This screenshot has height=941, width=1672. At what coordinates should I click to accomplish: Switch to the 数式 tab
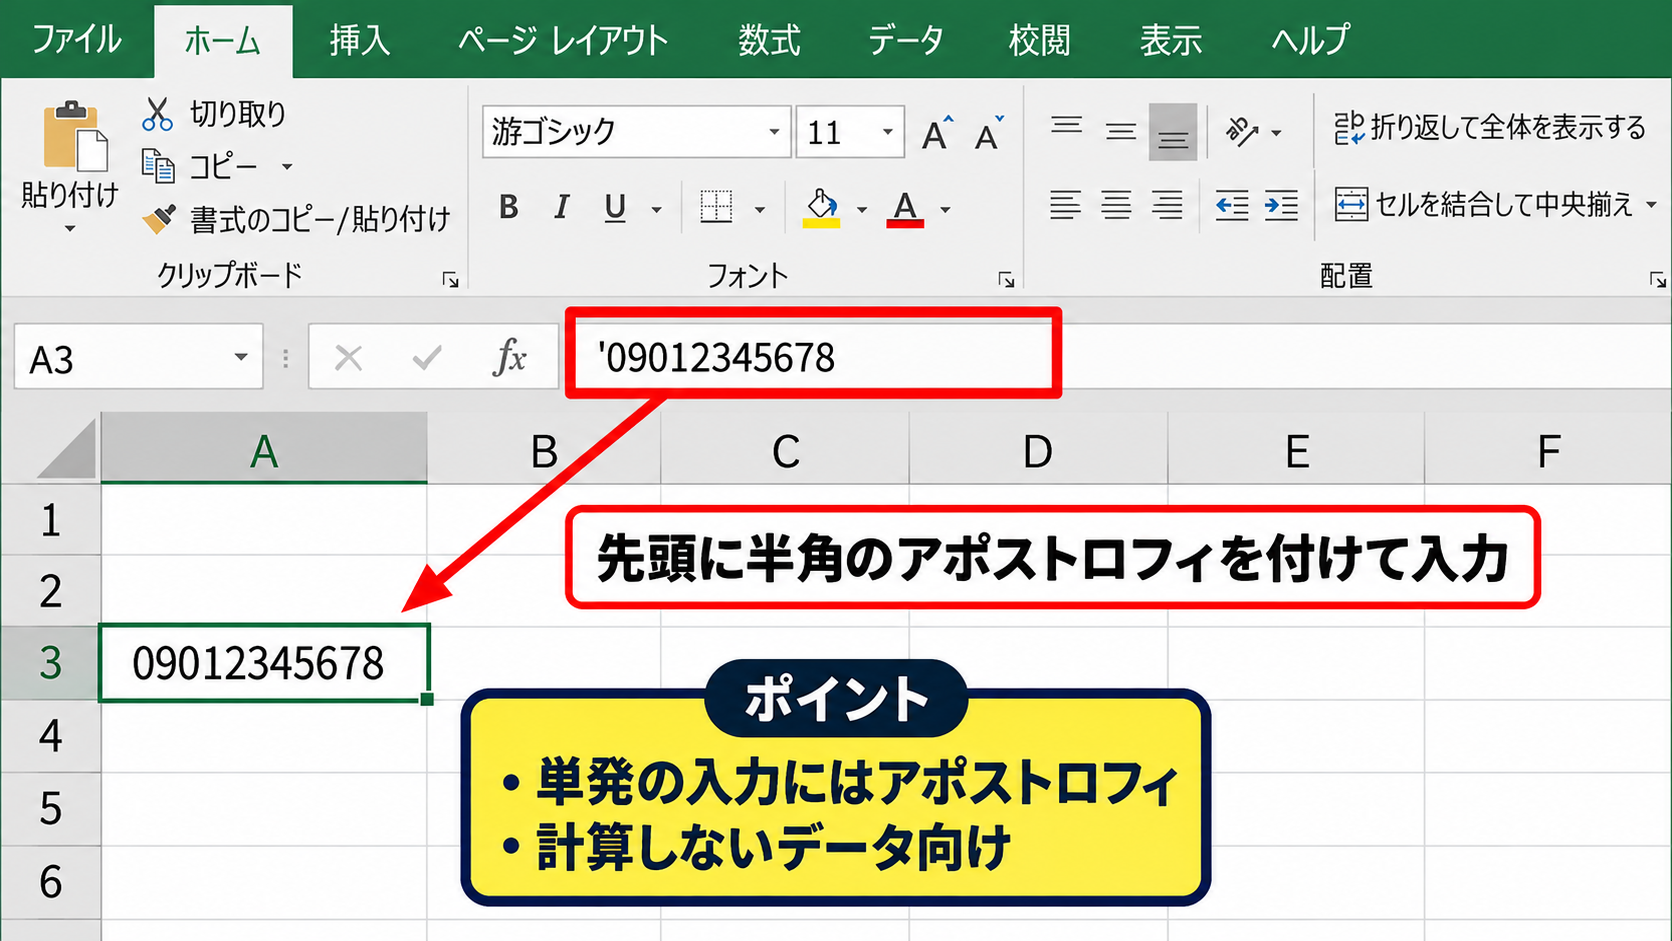(x=769, y=41)
